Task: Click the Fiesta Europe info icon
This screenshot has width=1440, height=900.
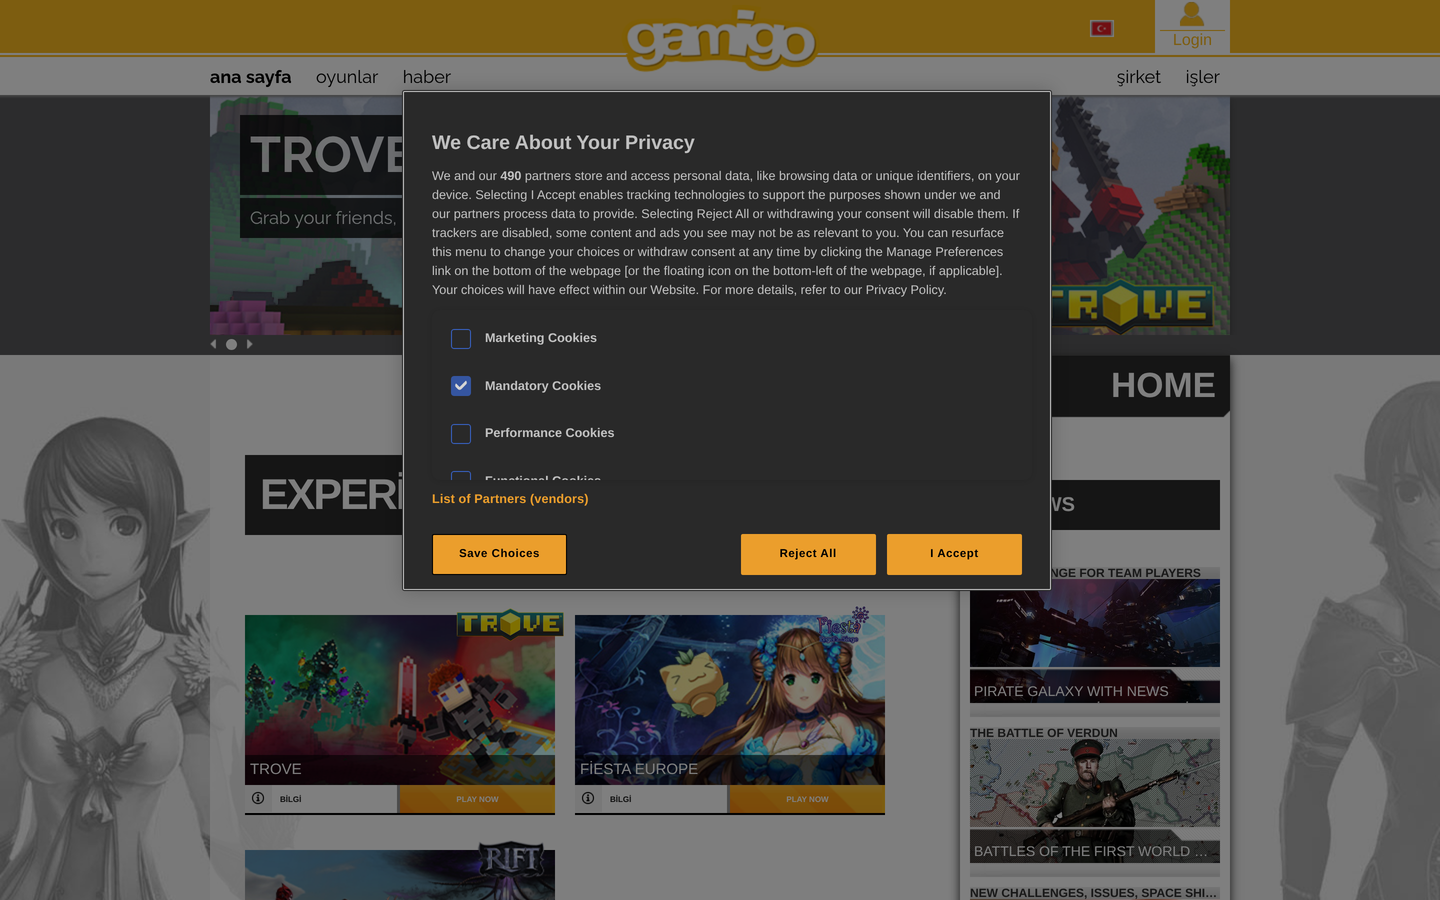Action: pos(588,798)
